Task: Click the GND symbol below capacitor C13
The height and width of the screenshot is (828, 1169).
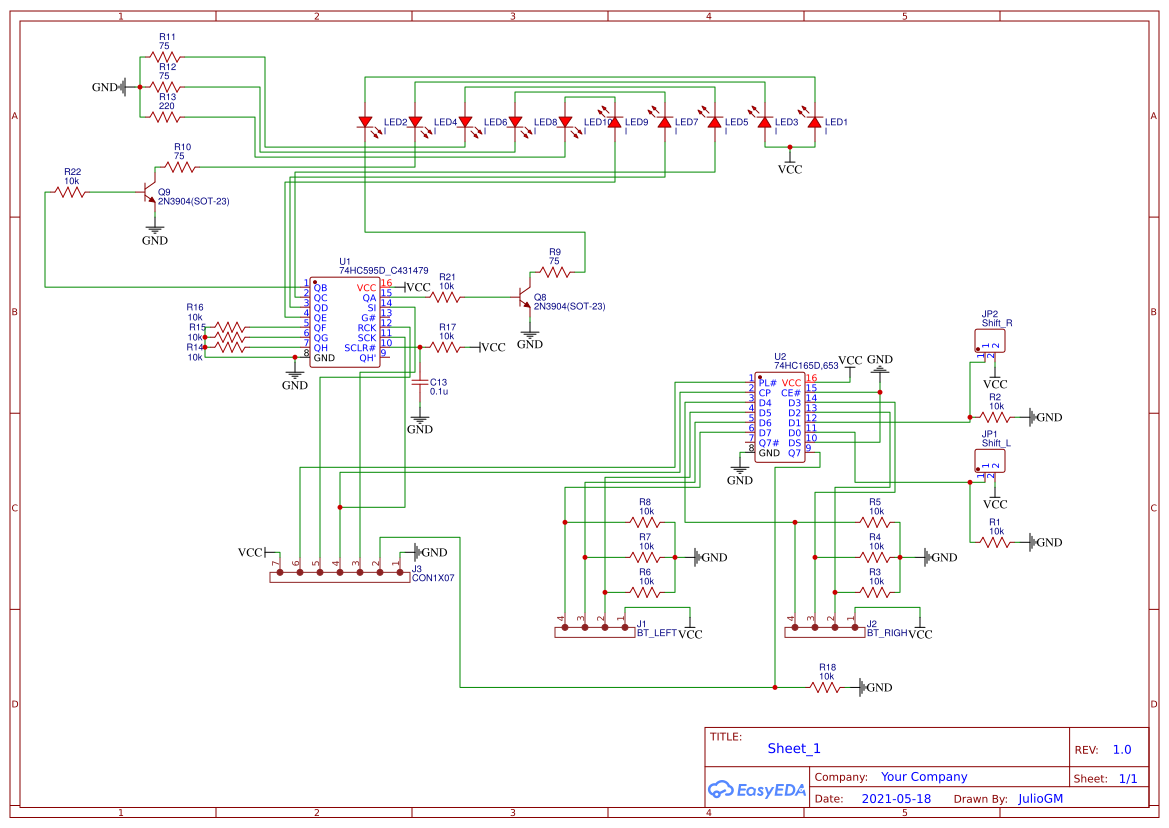Action: (420, 424)
